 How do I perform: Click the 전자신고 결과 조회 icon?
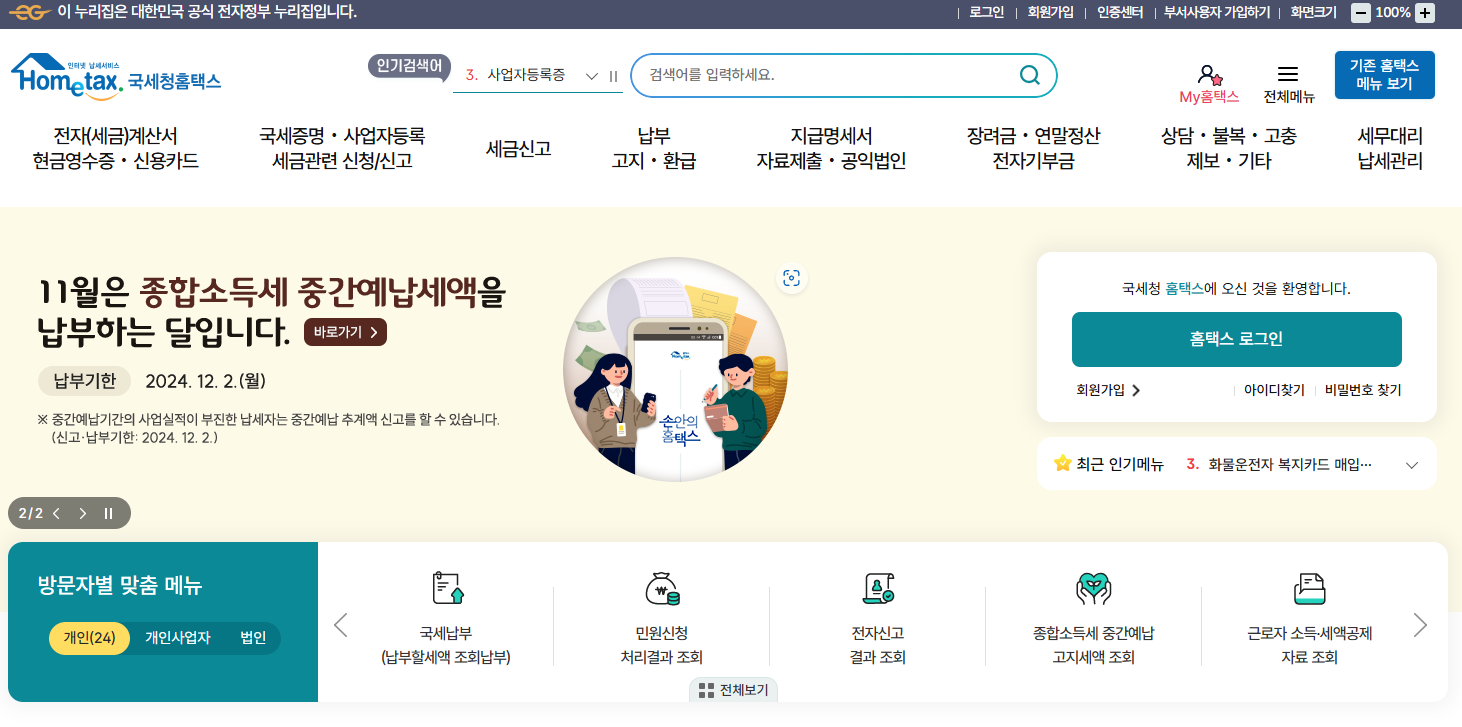tap(878, 588)
